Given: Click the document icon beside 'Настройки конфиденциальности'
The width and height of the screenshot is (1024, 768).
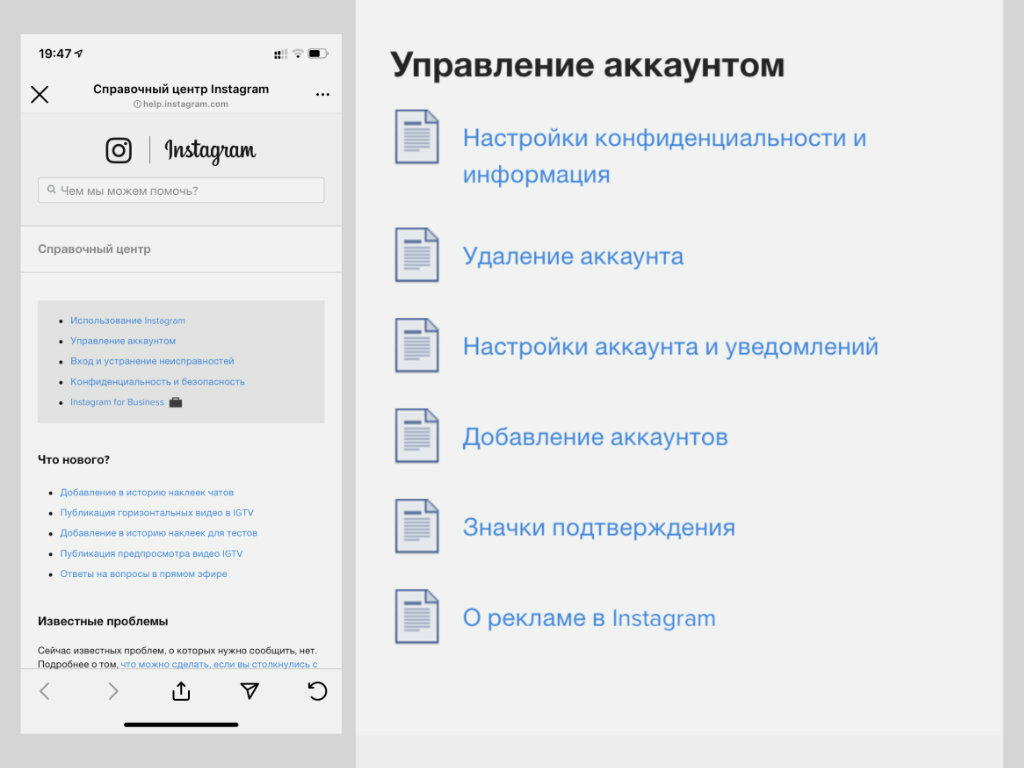Looking at the screenshot, I should (417, 136).
